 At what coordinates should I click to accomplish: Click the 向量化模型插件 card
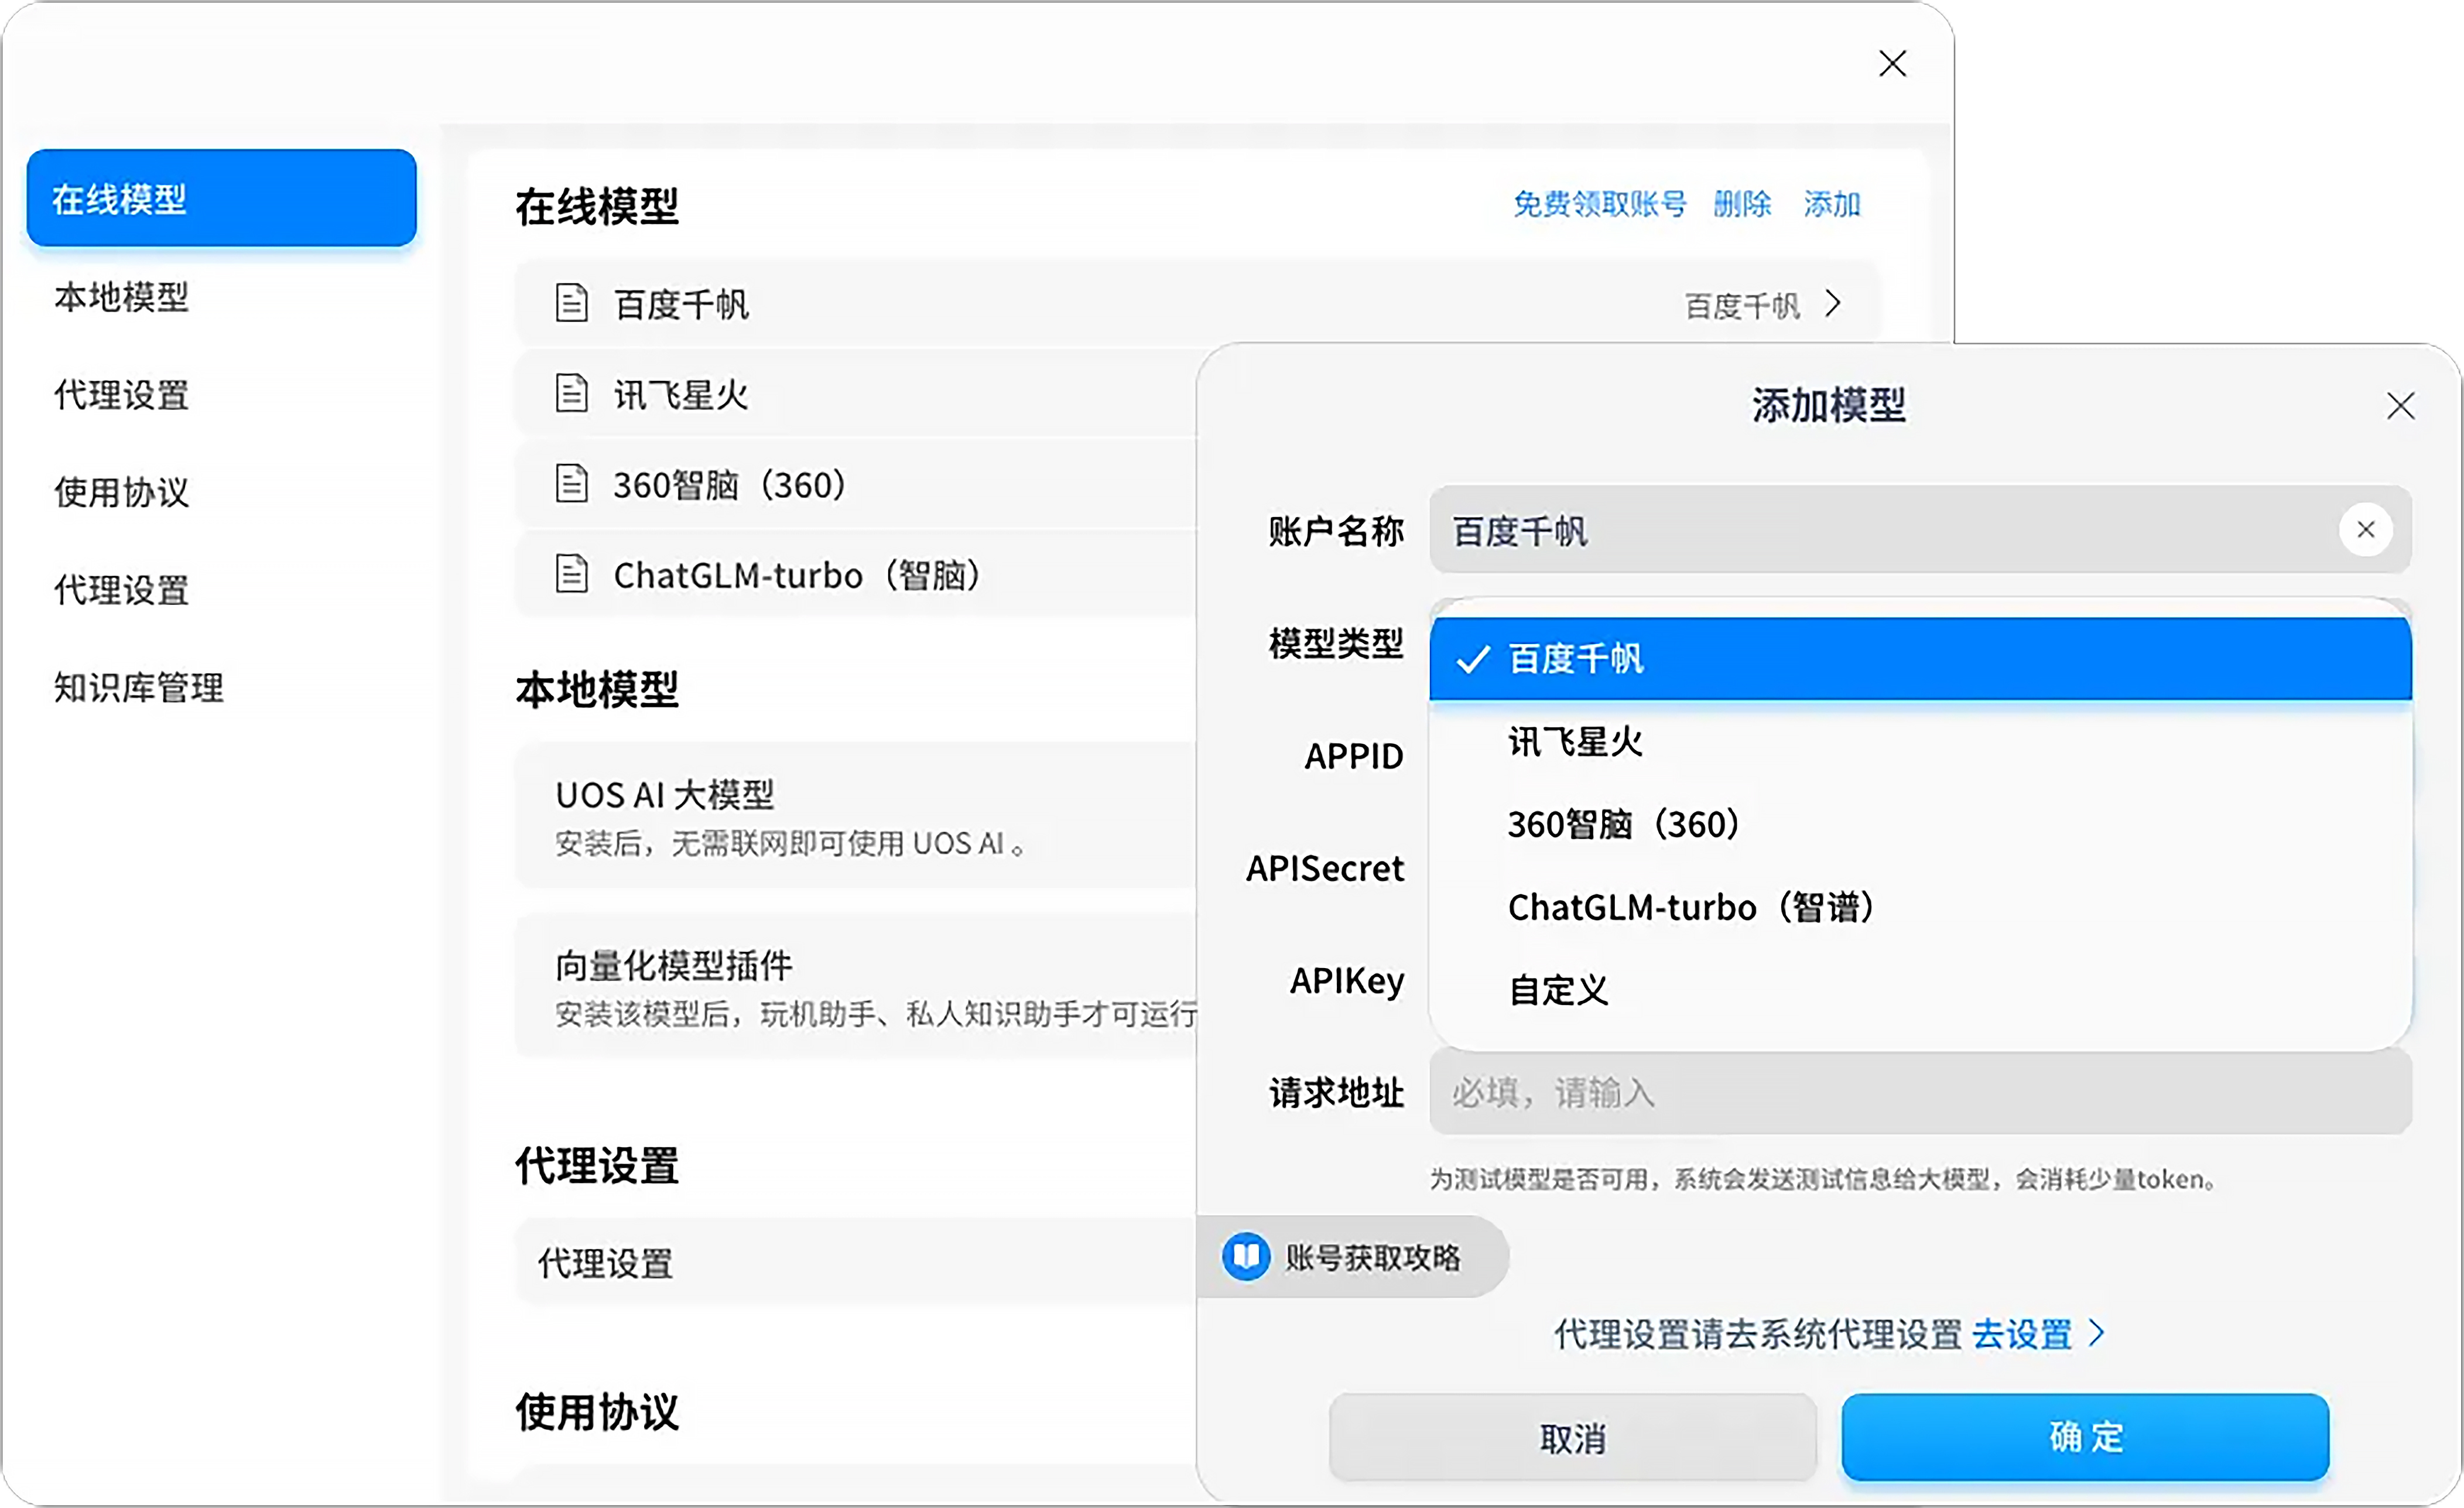point(856,986)
